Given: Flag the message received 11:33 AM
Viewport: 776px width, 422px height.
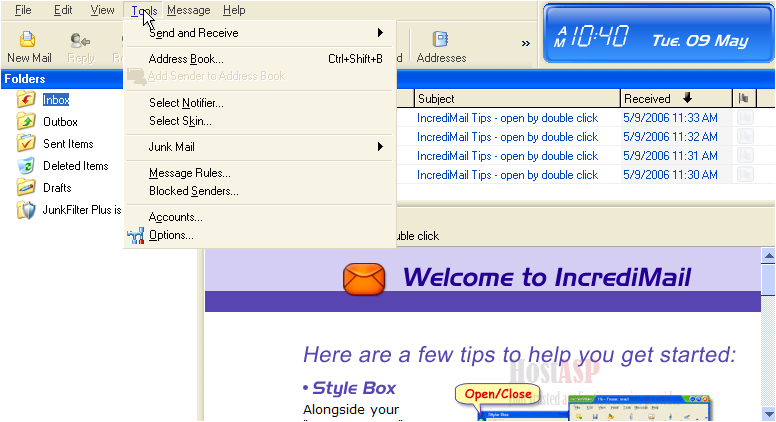Looking at the screenshot, I should point(745,118).
